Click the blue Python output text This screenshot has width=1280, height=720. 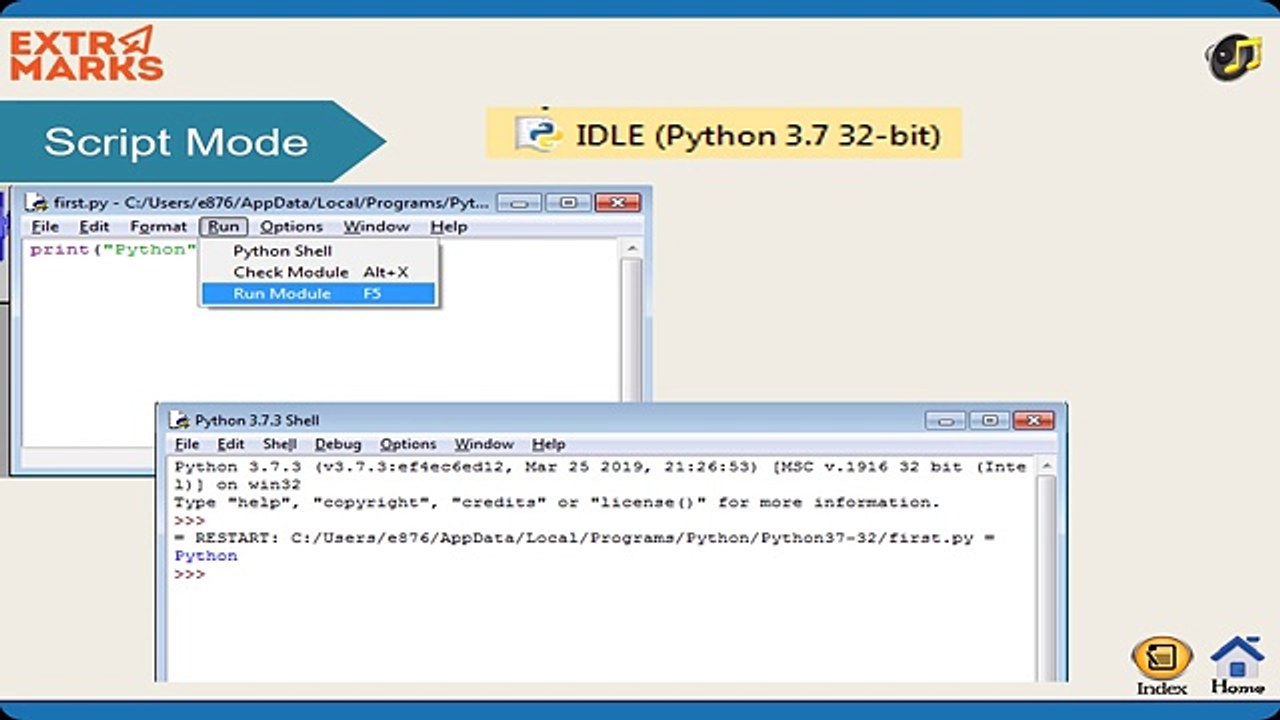pos(206,556)
